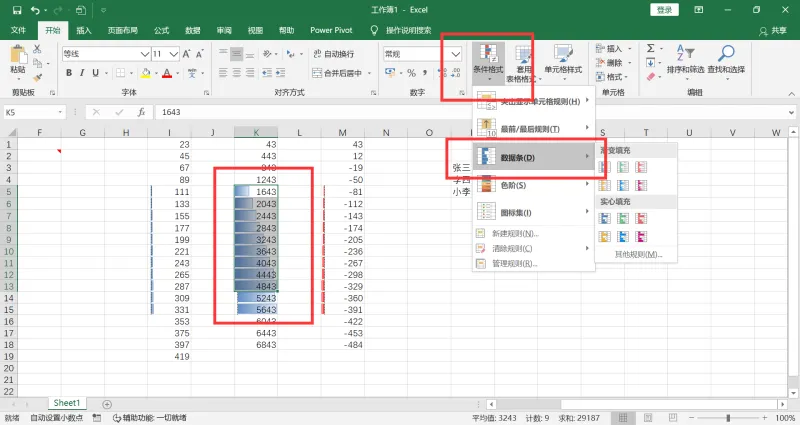Screen dimensions: 800x425
Task: Open the Data (数据) tab
Action: [x=192, y=30]
